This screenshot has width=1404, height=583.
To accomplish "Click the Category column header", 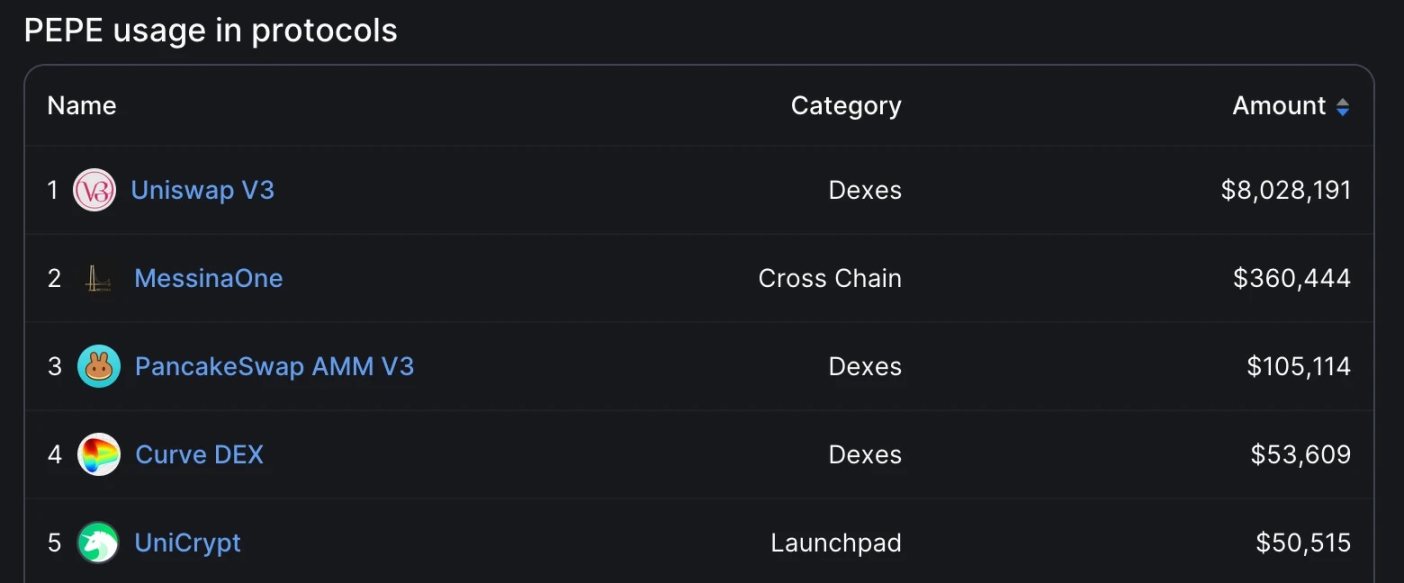I will point(846,106).
